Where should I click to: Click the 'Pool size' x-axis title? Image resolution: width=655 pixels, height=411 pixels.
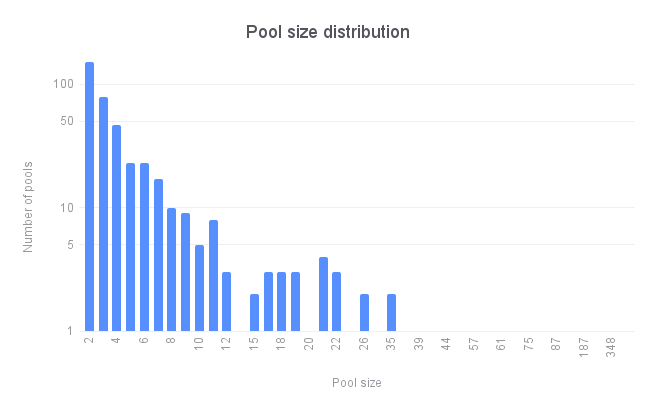[357, 383]
